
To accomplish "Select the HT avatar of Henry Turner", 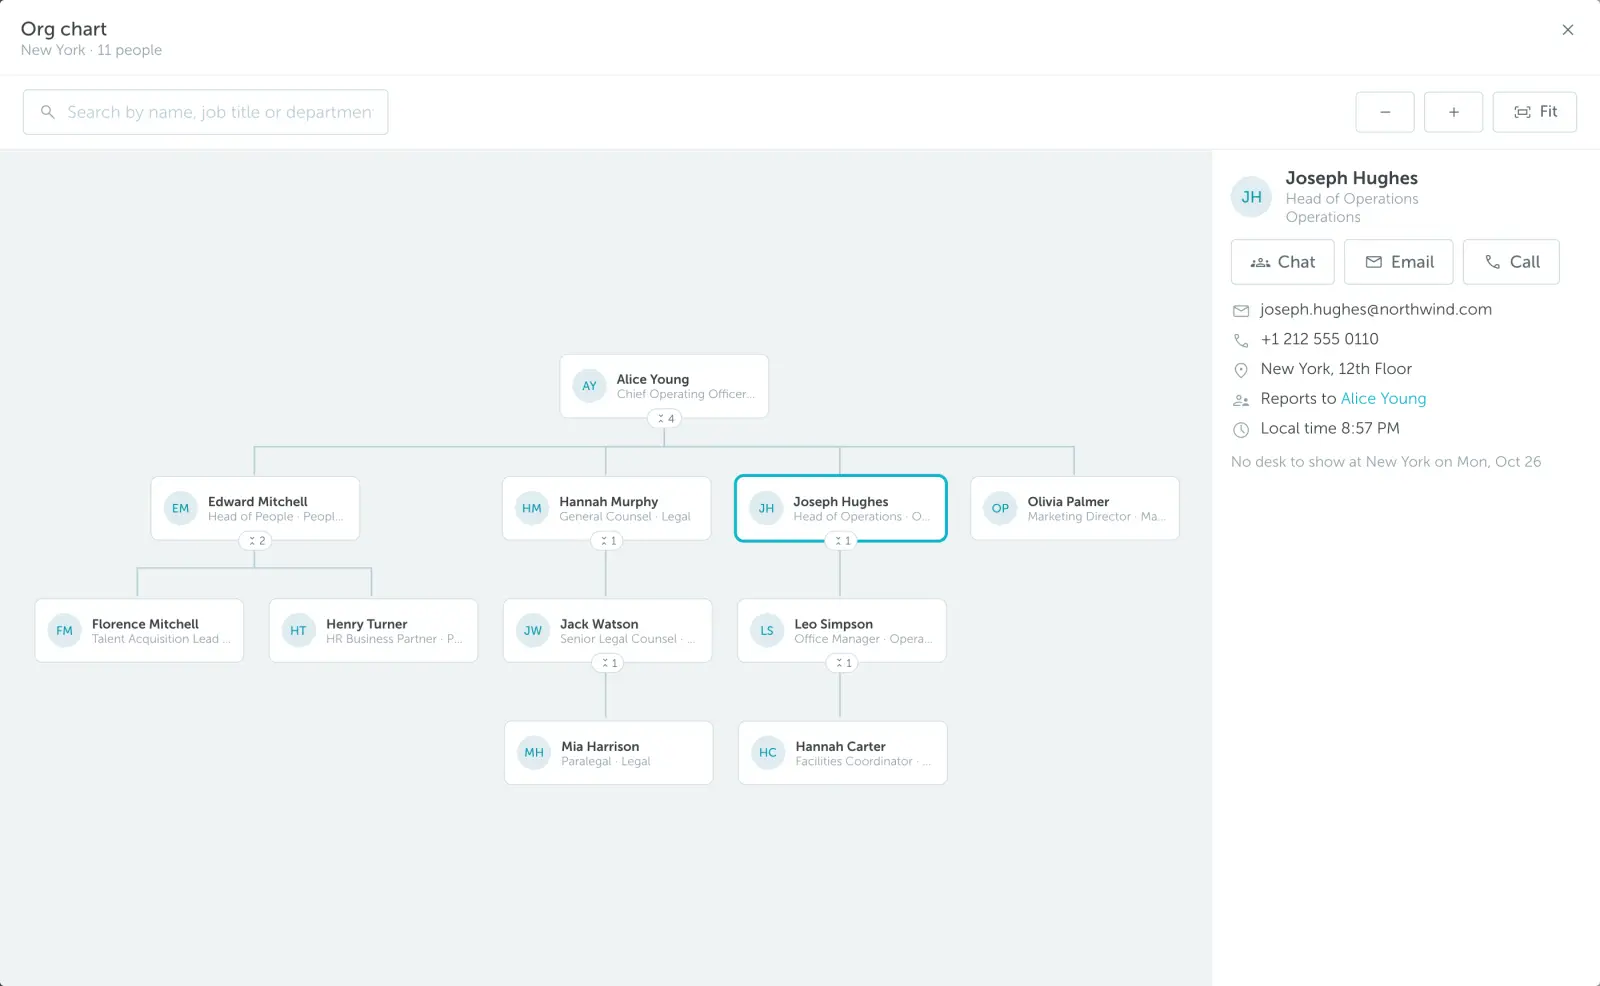I will [x=299, y=631].
